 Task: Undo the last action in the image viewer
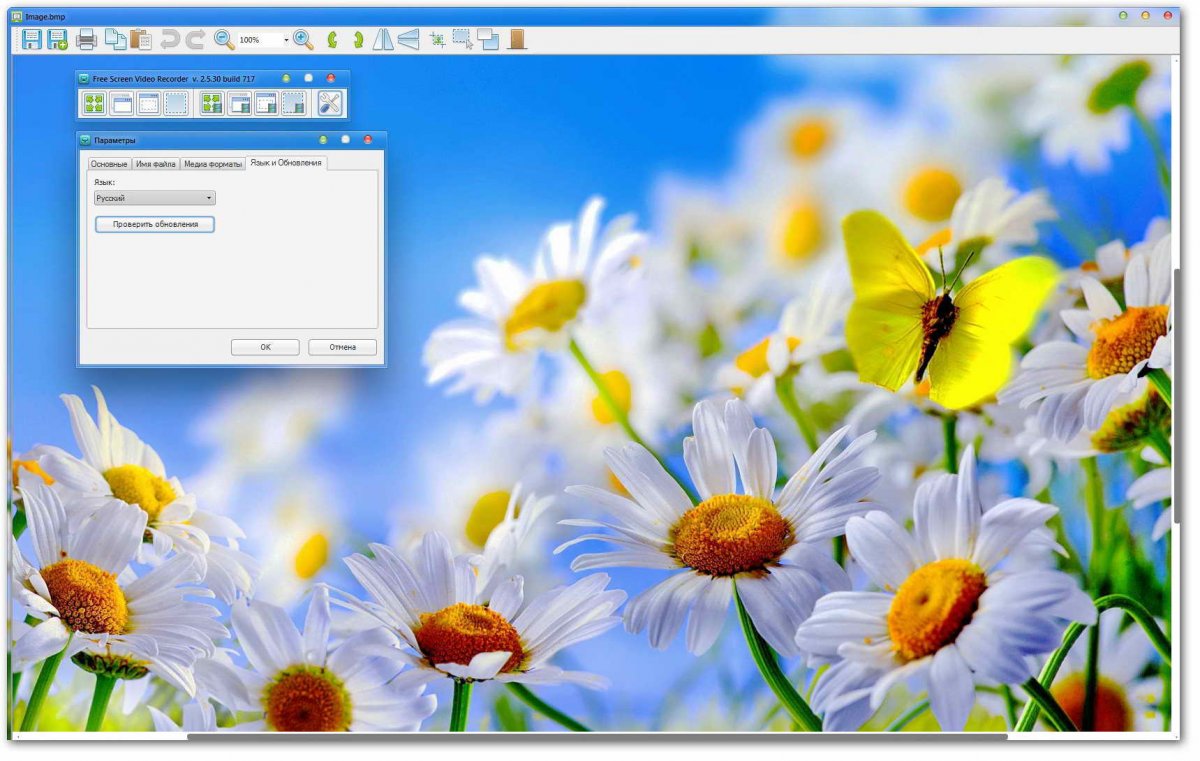[x=170, y=40]
